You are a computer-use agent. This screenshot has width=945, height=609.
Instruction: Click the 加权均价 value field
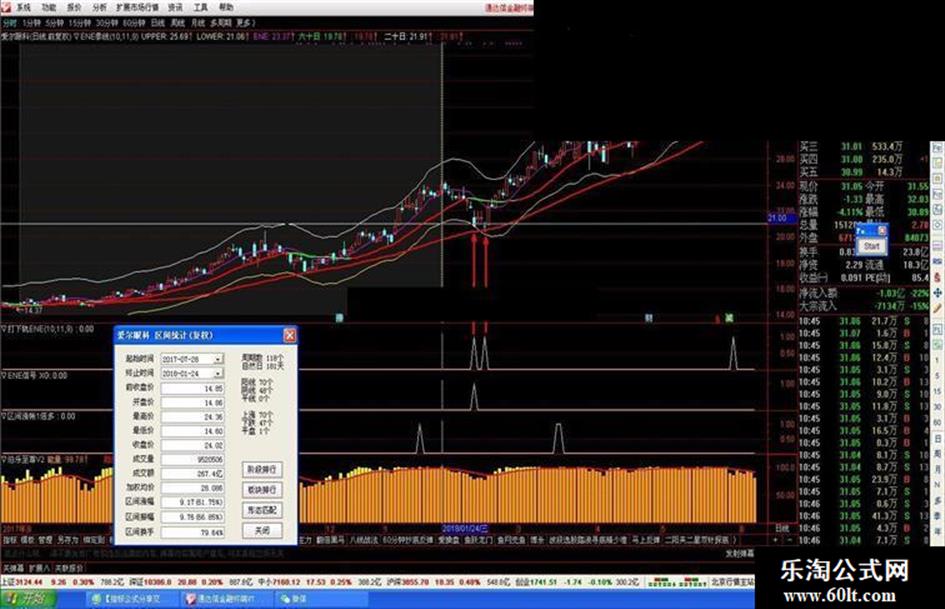(192, 488)
